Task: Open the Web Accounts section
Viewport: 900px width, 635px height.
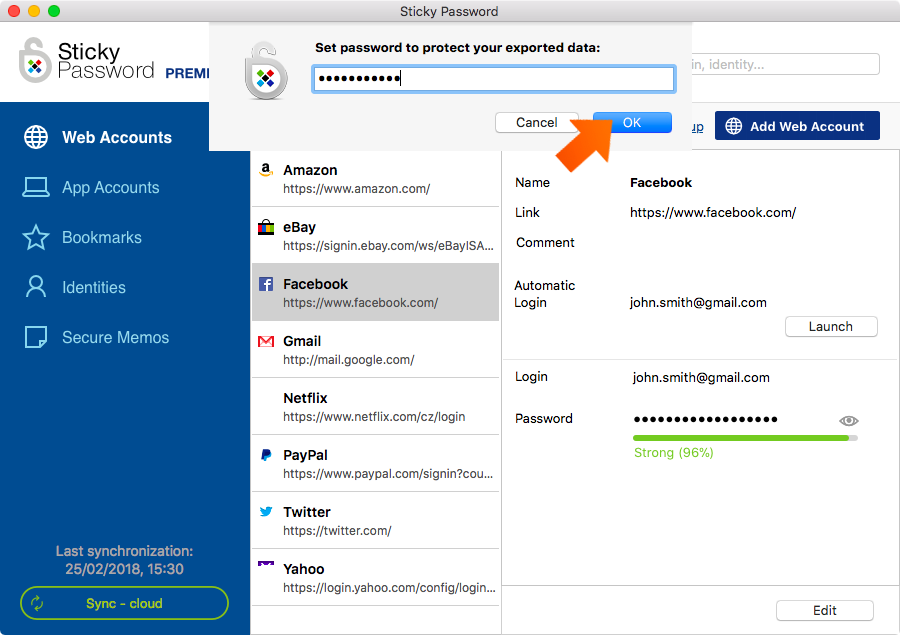Action: pyautogui.click(x=98, y=137)
